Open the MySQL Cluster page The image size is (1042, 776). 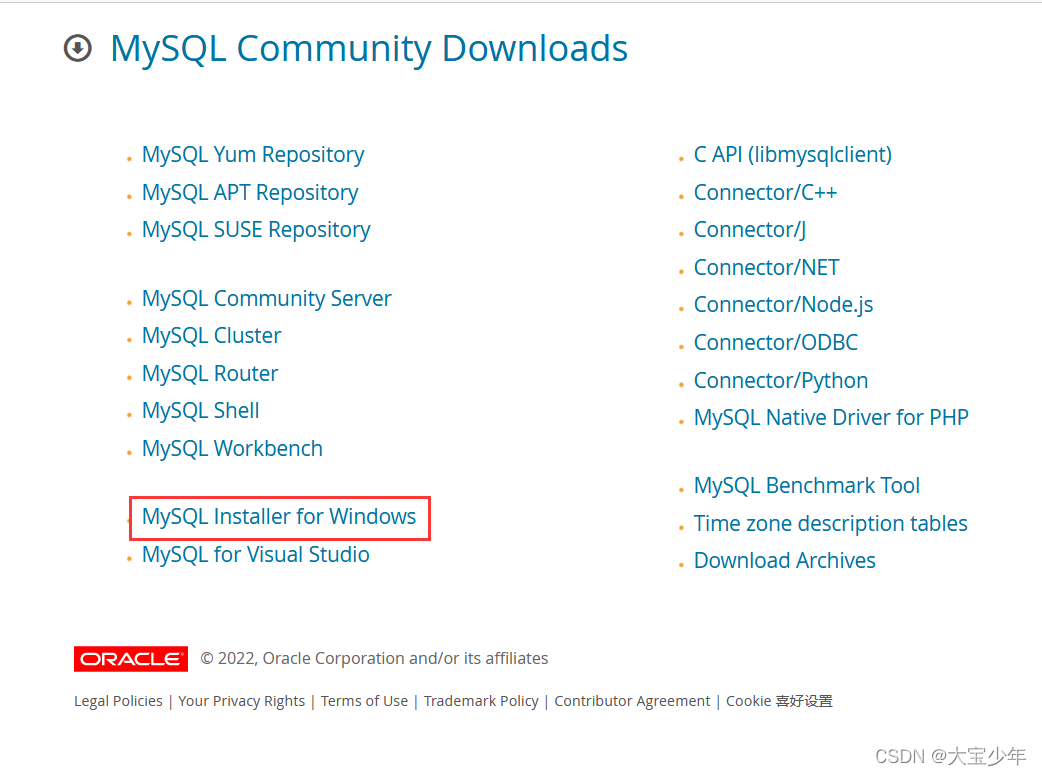click(x=211, y=336)
